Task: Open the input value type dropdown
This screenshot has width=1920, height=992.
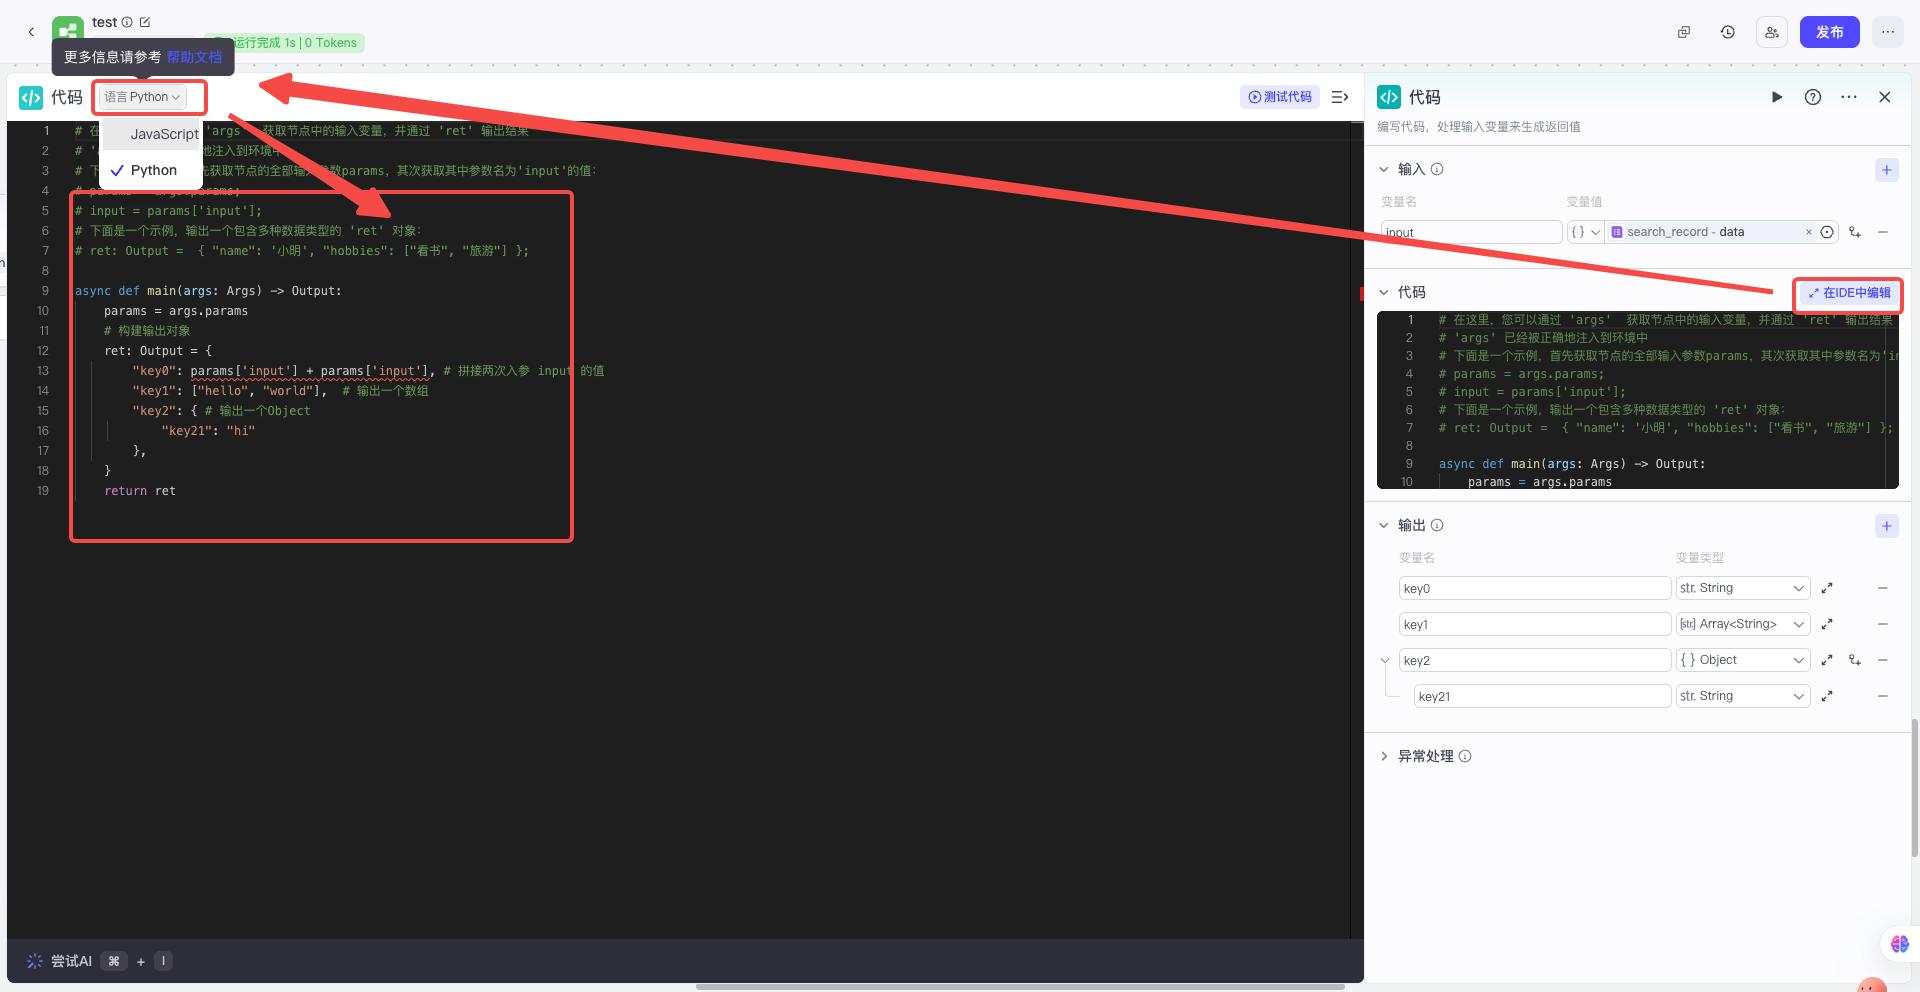Action: pyautogui.click(x=1586, y=232)
